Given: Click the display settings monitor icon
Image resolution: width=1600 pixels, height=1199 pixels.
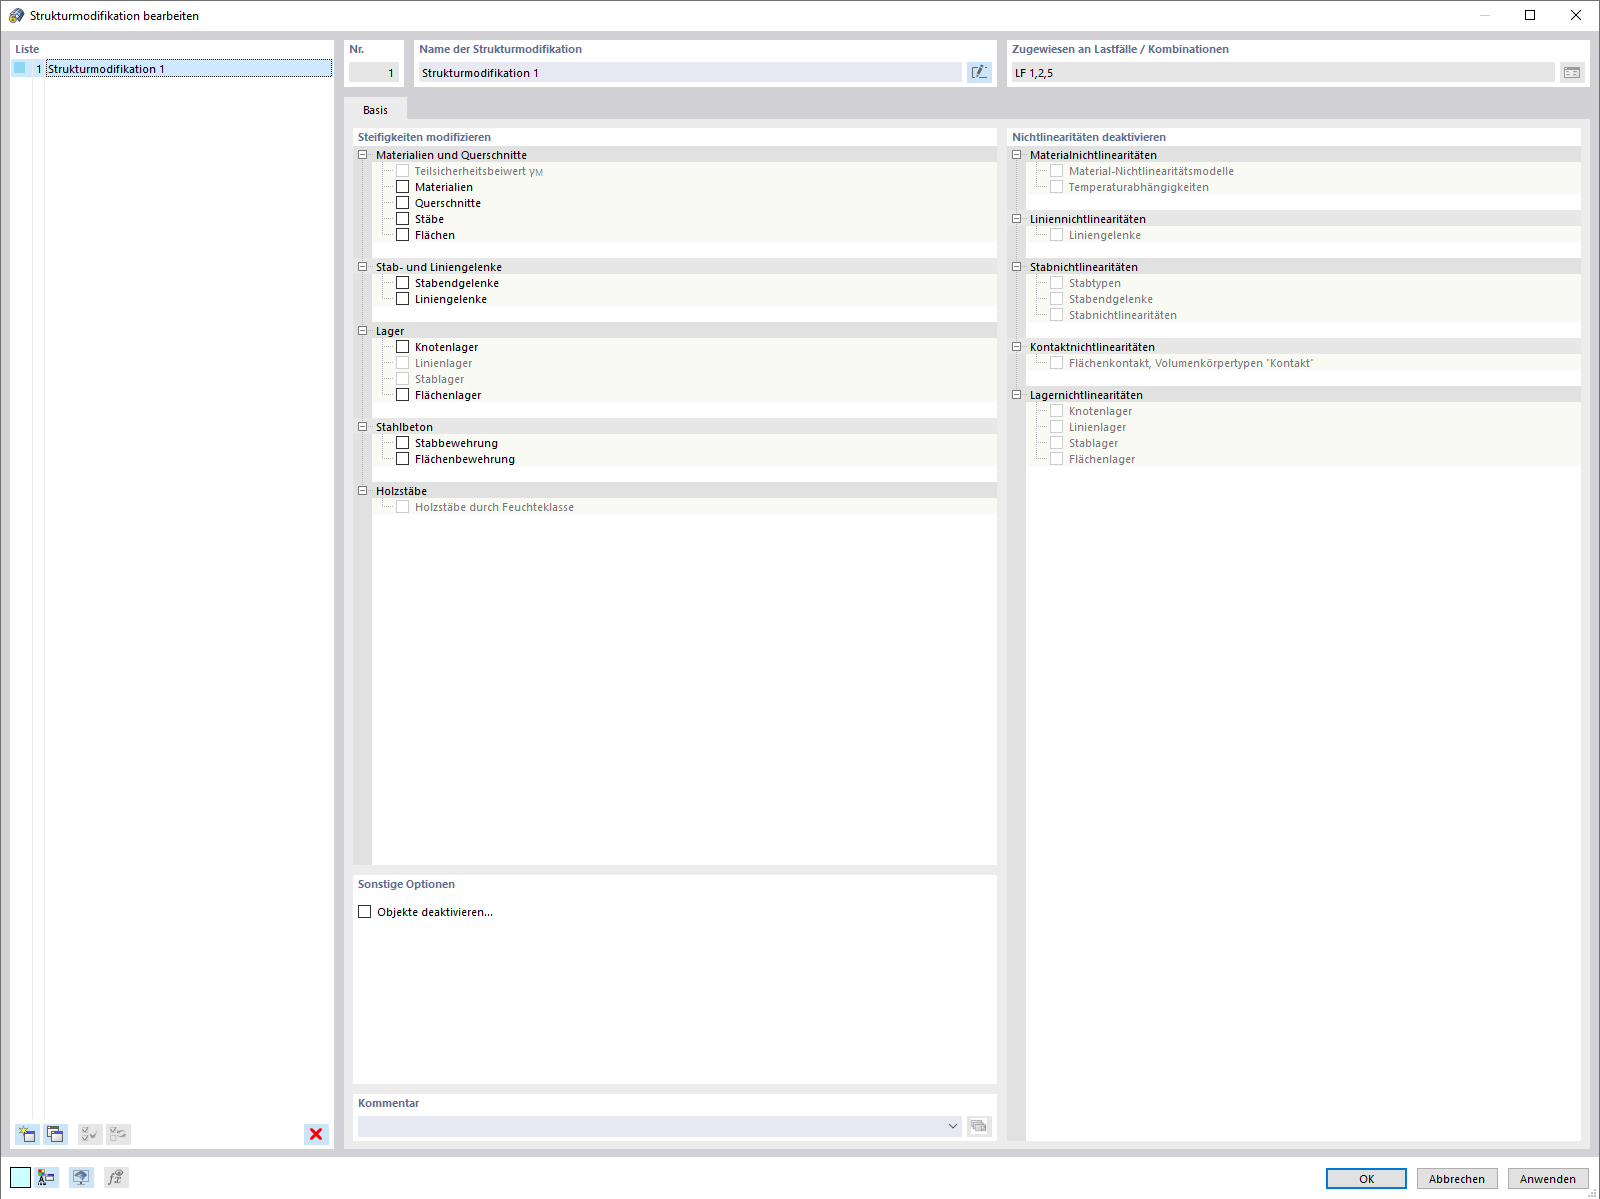Looking at the screenshot, I should pyautogui.click(x=81, y=1177).
